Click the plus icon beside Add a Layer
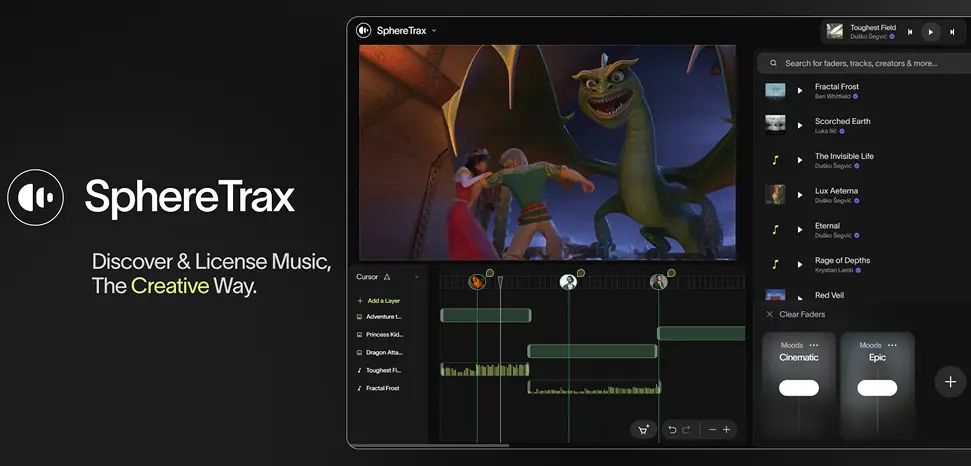The height and width of the screenshot is (466, 971). pos(360,301)
